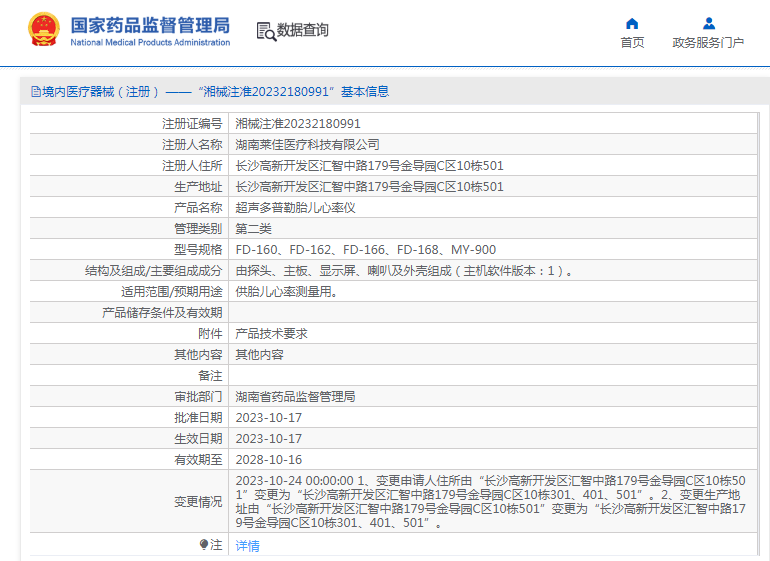Select 超声多普勒胎儿心率仪 product name
Viewport: 770px width, 561px height.
coord(295,208)
